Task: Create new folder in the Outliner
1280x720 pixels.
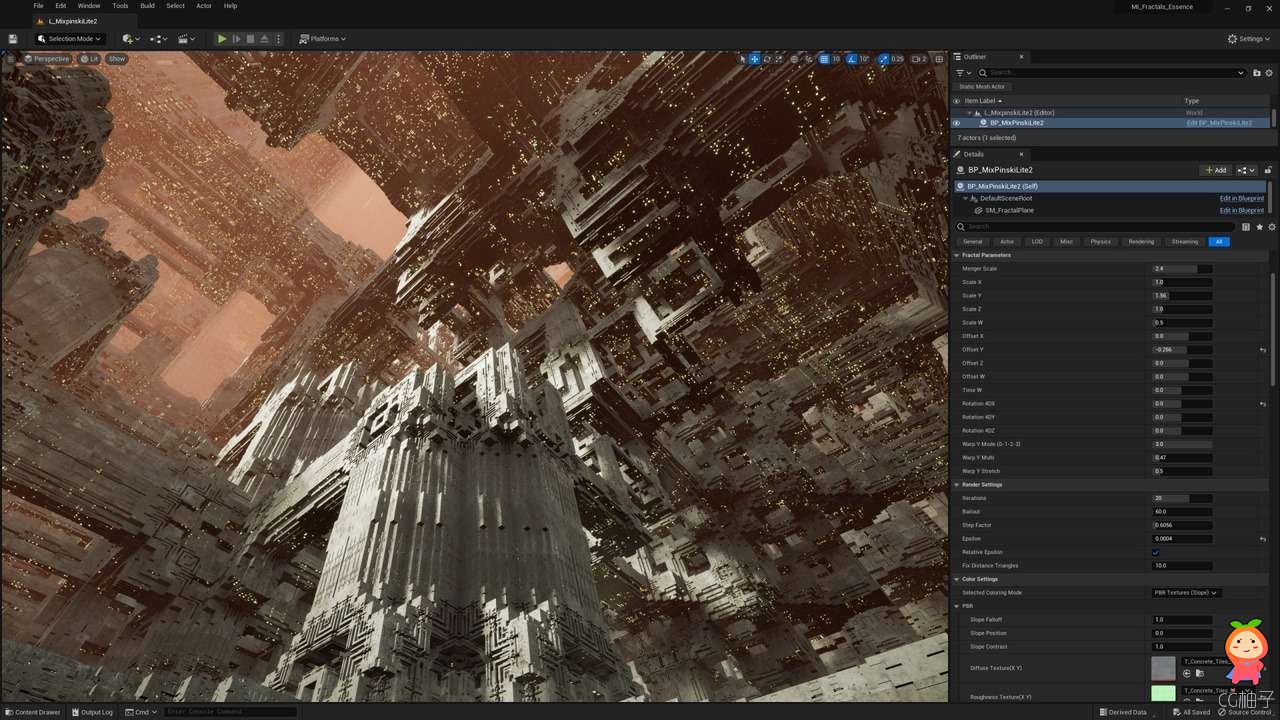Action: coord(1257,73)
